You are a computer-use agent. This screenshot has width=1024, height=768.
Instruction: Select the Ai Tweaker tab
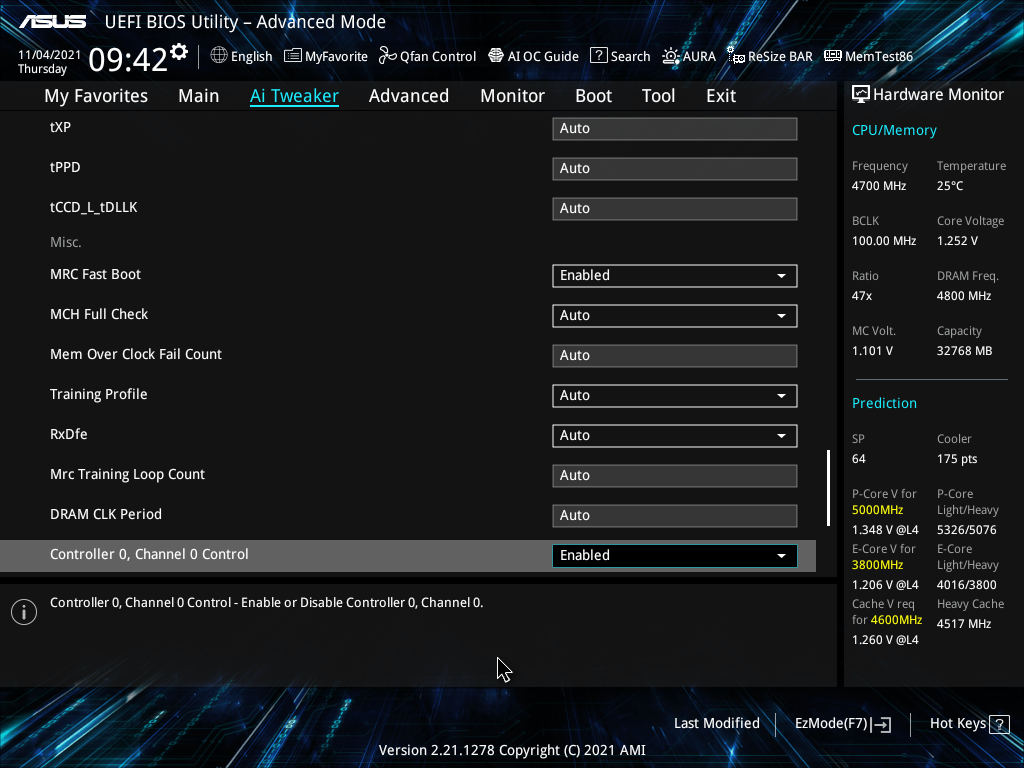[294, 96]
